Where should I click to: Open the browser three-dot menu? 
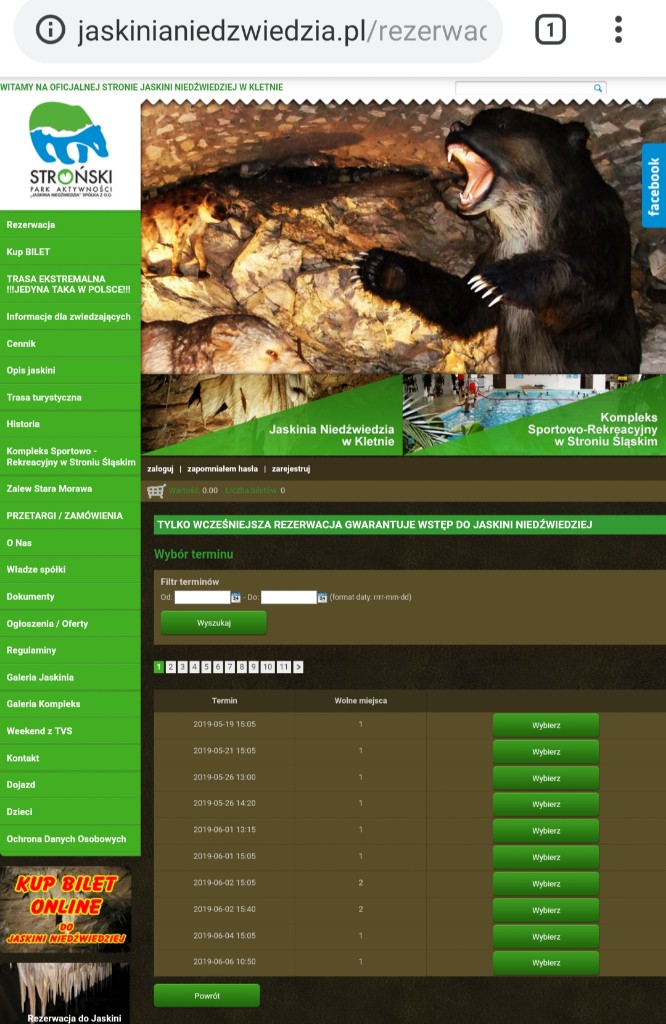click(x=618, y=30)
